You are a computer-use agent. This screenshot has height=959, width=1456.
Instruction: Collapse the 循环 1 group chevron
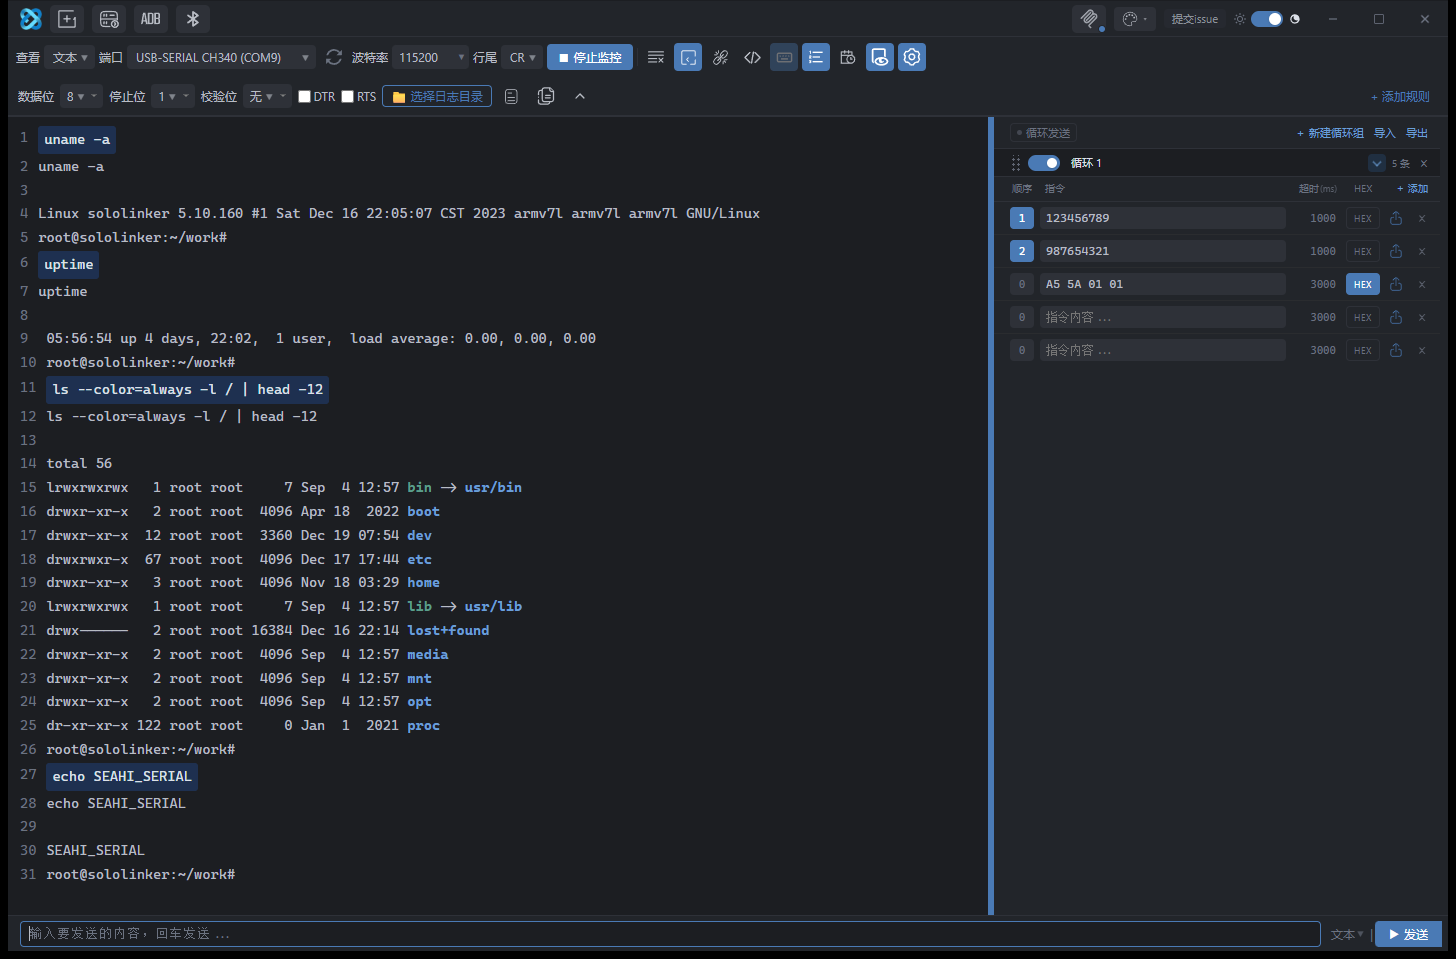pos(1377,163)
